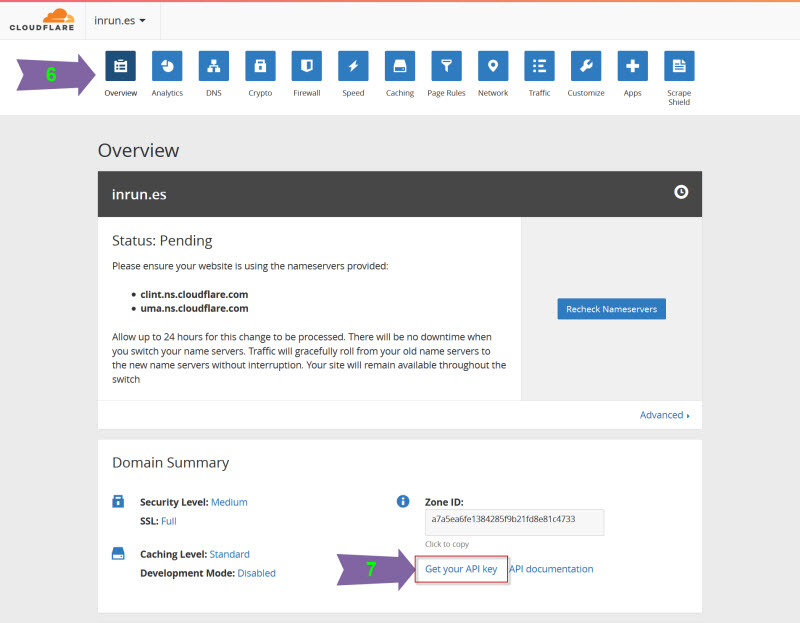Open the inrun.es domain dropdown

pyautogui.click(x=120, y=20)
